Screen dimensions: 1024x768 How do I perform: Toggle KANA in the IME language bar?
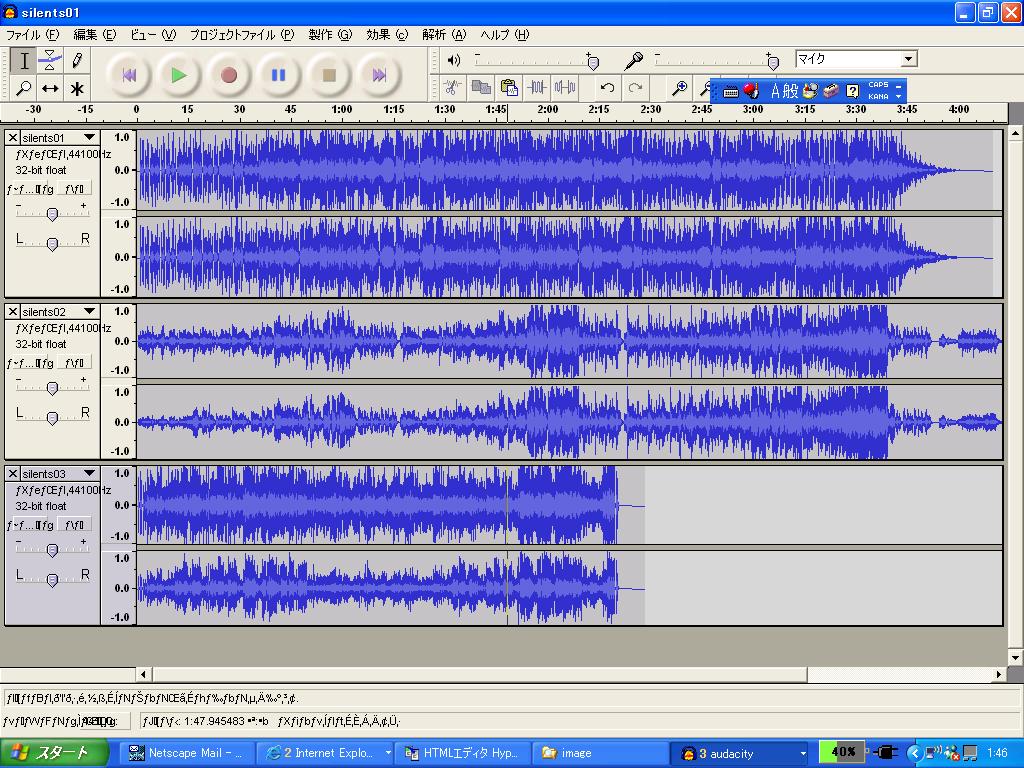click(x=878, y=96)
